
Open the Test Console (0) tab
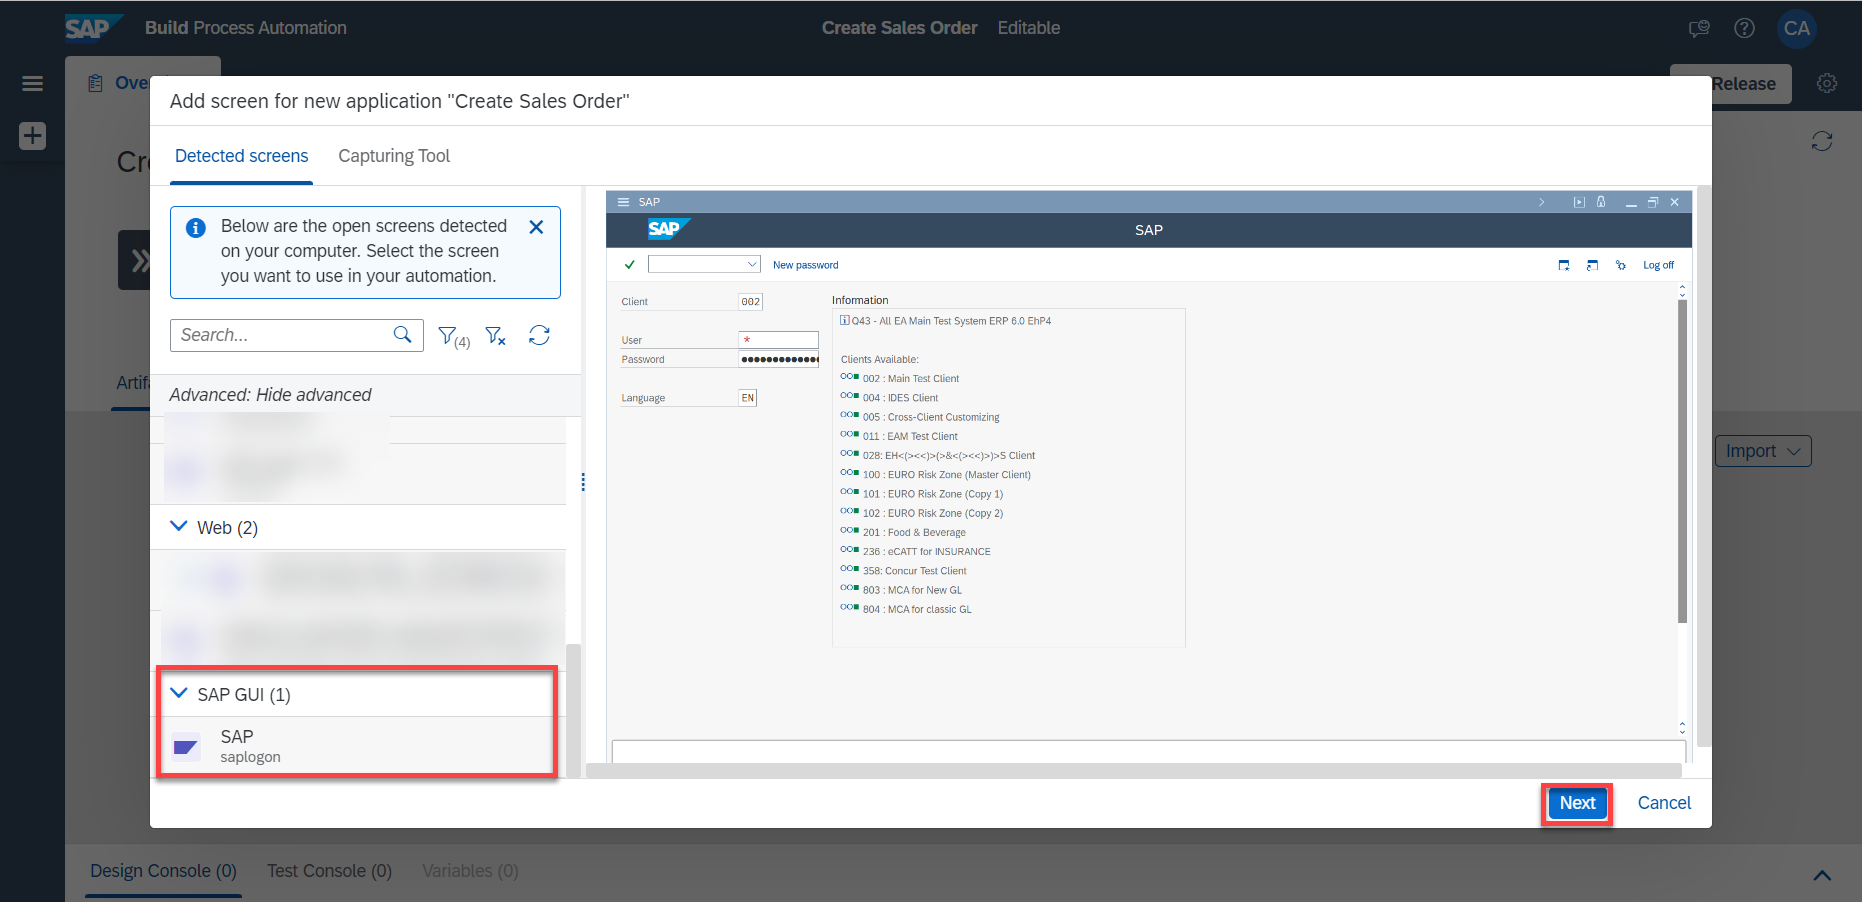[x=329, y=871]
